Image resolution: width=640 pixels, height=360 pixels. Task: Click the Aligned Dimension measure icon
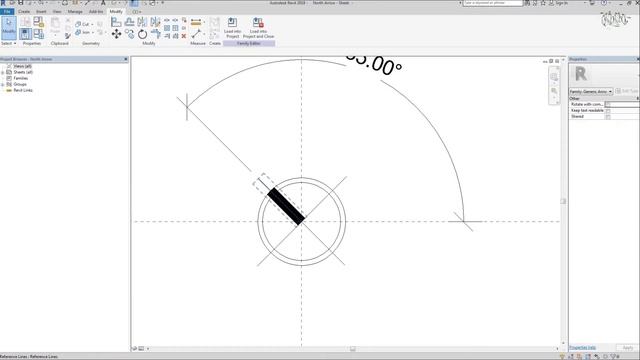196,22
